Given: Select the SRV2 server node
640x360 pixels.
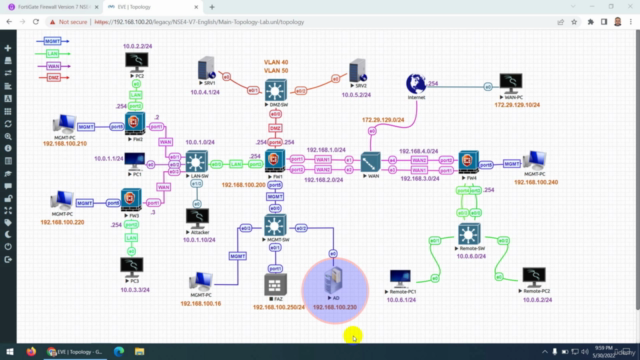Looking at the screenshot, I should [x=358, y=71].
